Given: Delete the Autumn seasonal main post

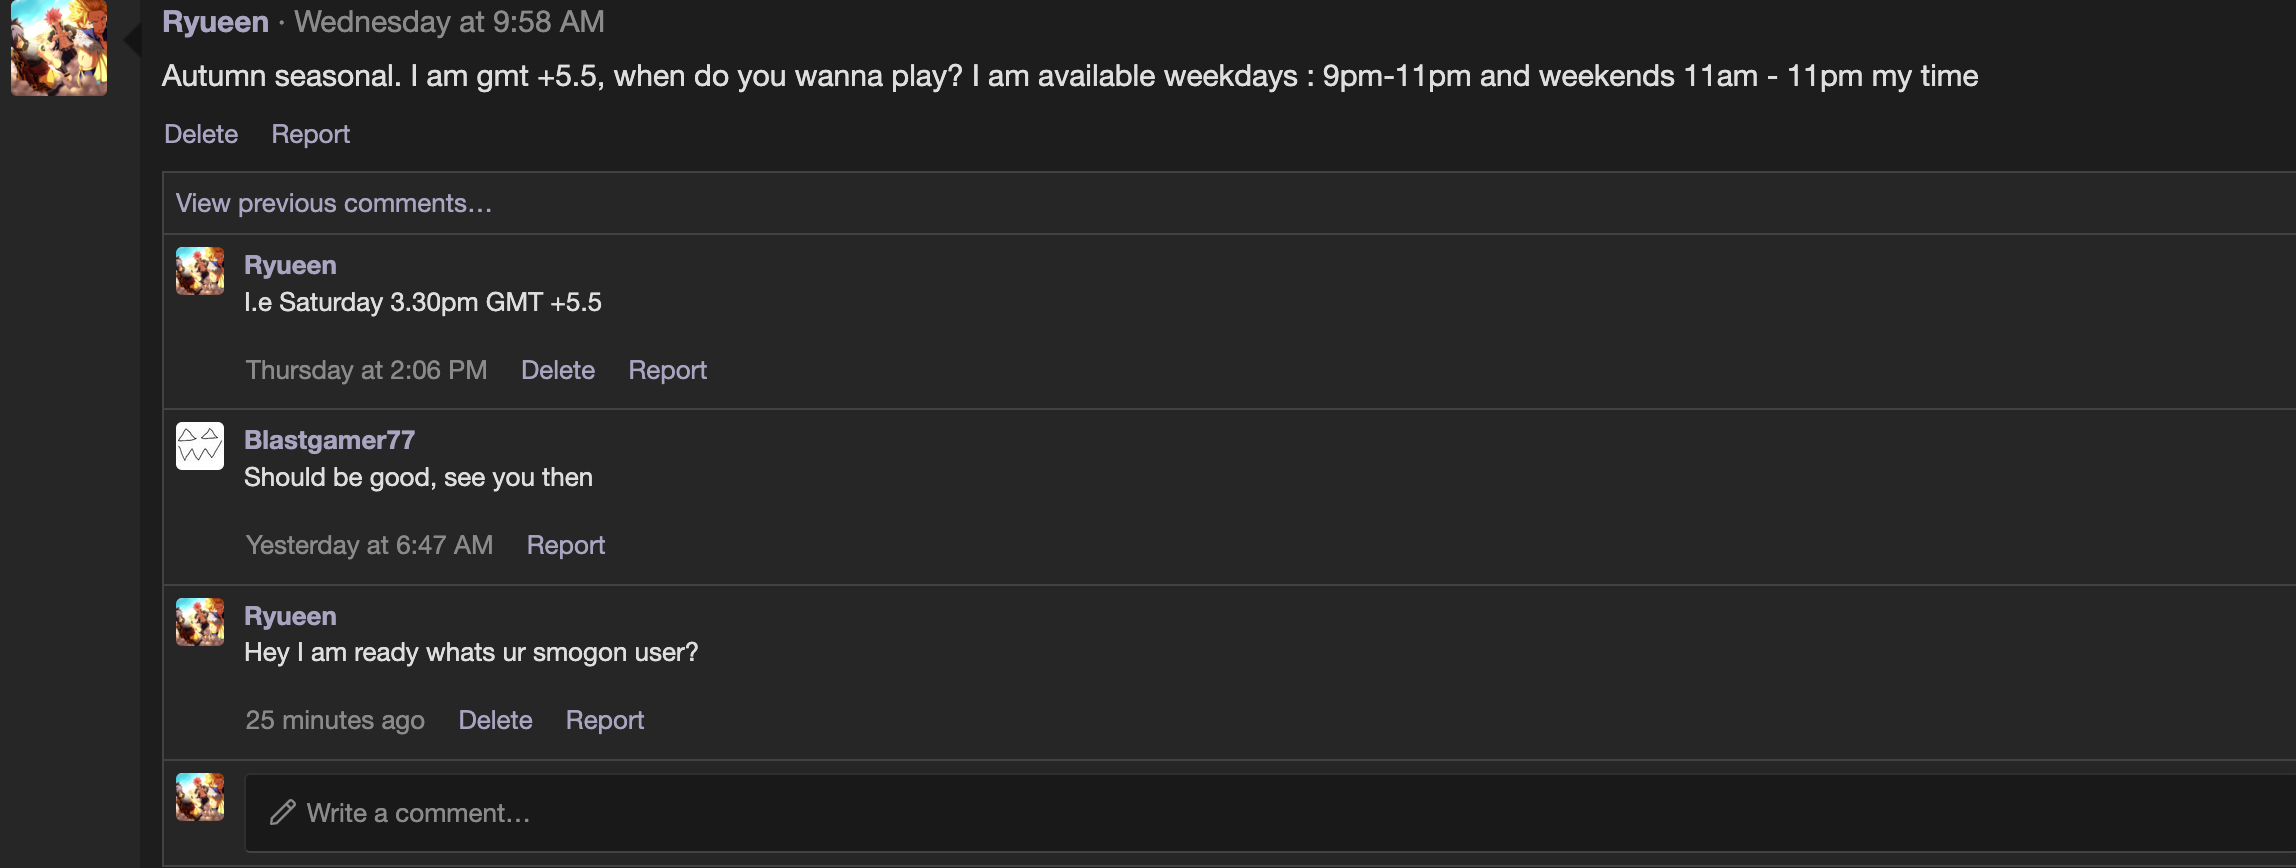Looking at the screenshot, I should (201, 134).
